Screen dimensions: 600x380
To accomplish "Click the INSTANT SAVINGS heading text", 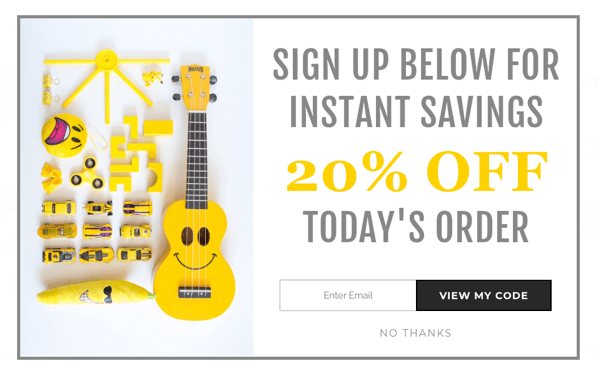I will click(416, 111).
